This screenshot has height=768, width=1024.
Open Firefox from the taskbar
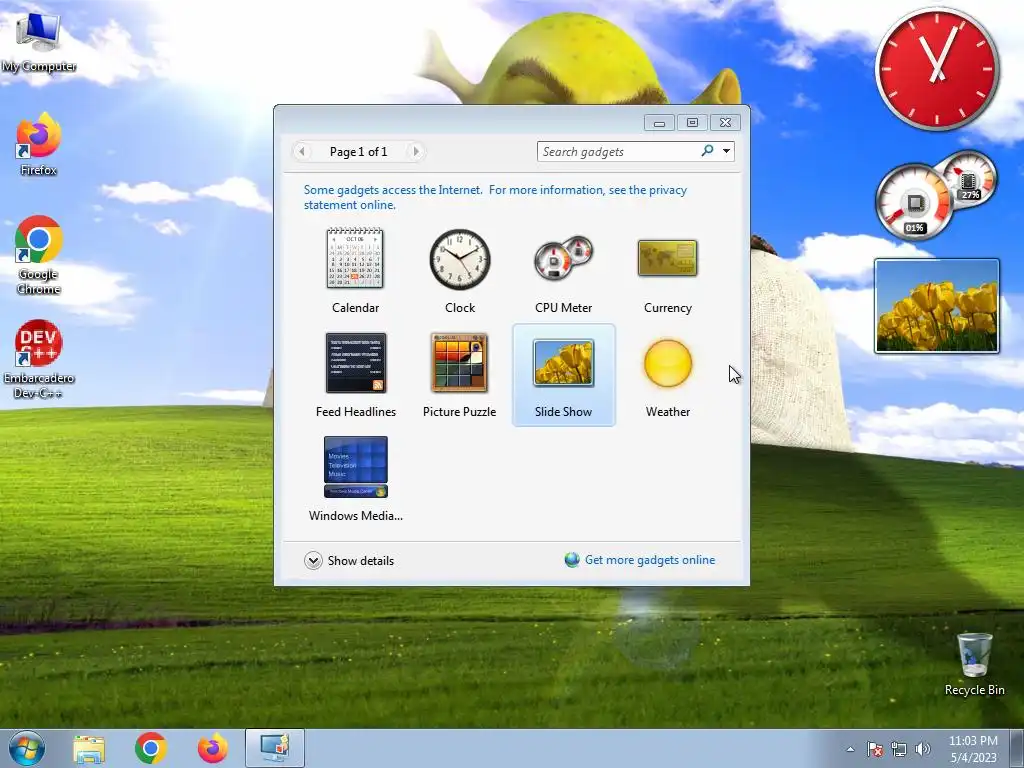(213, 748)
